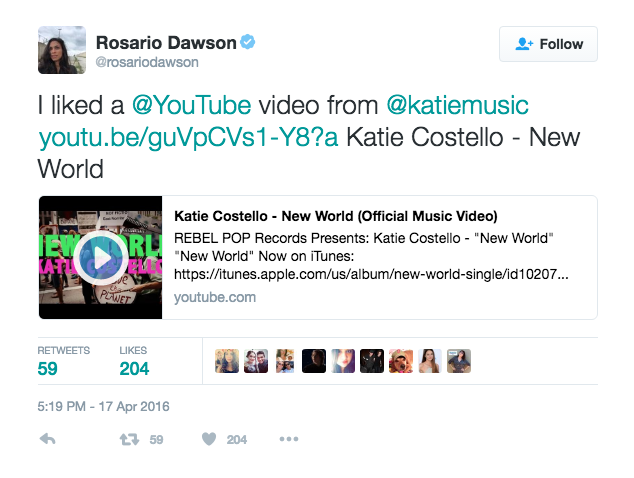Play the New World video thumbnail

[101, 258]
